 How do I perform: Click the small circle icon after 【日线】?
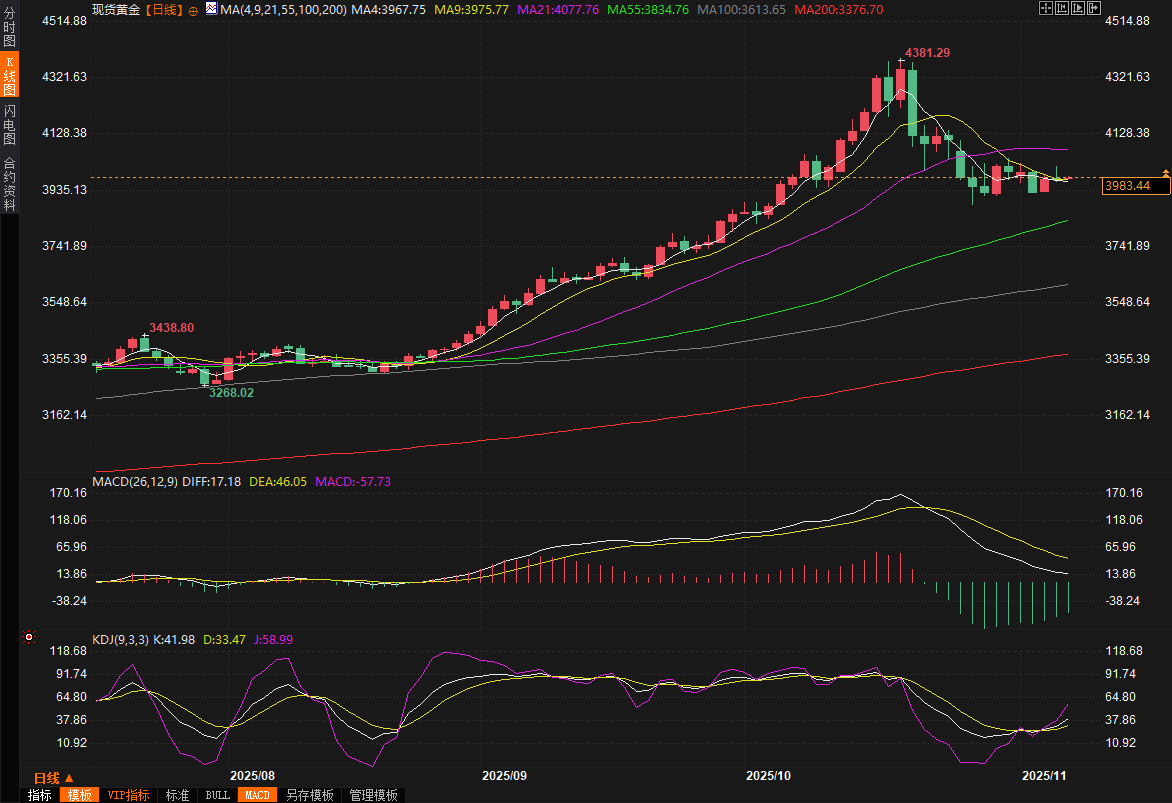click(193, 10)
